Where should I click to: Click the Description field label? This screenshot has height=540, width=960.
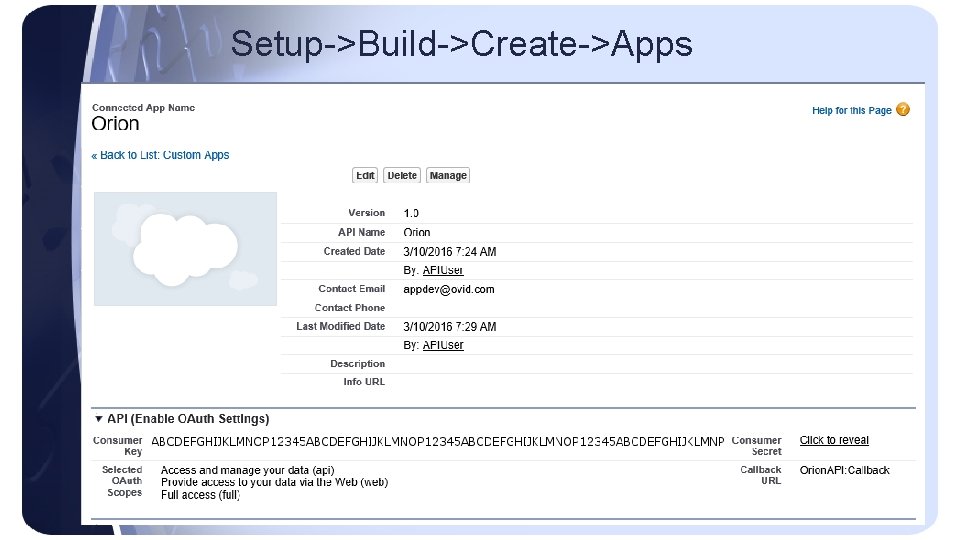pyautogui.click(x=358, y=364)
